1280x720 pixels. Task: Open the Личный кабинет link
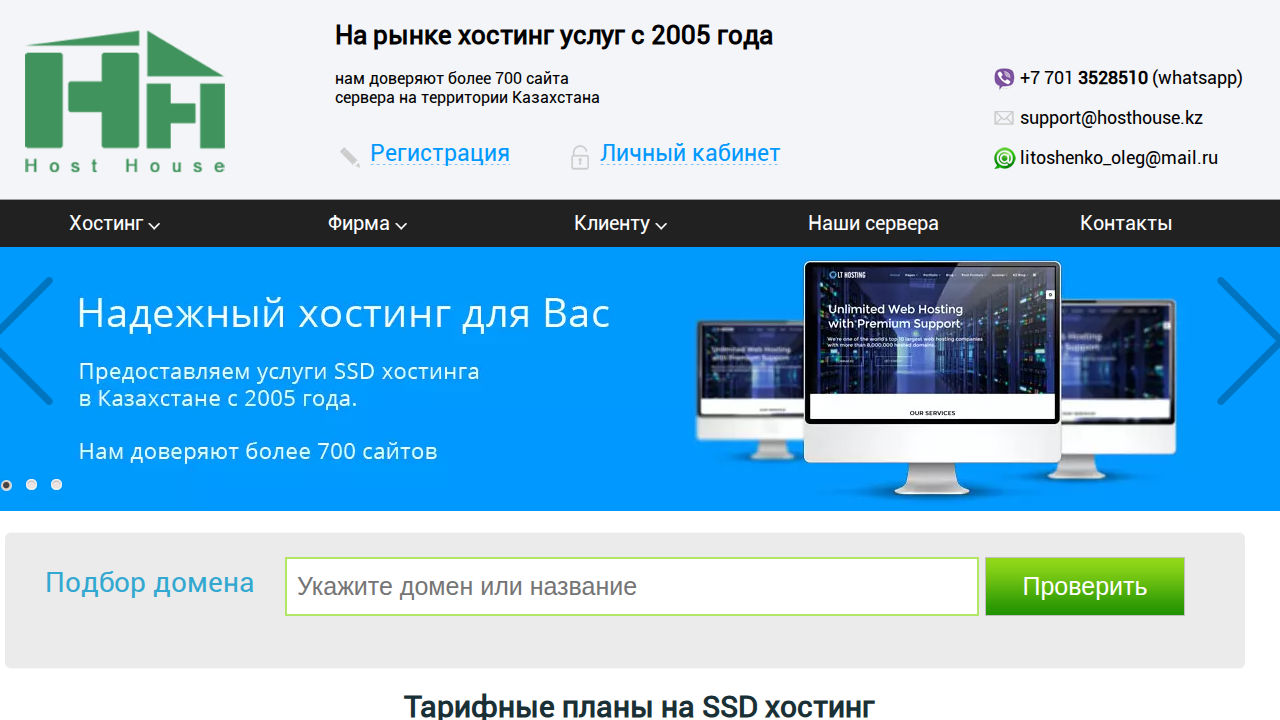click(690, 153)
